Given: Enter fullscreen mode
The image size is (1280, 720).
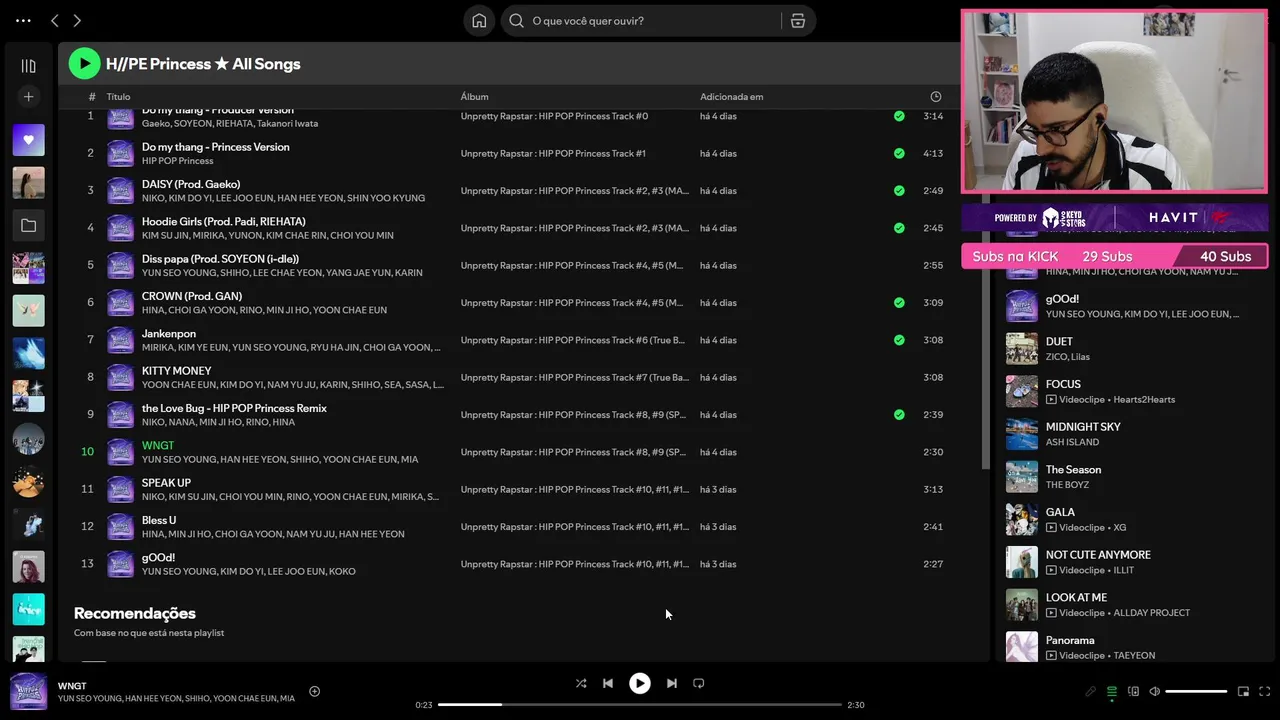Looking at the screenshot, I should pyautogui.click(x=1264, y=691).
